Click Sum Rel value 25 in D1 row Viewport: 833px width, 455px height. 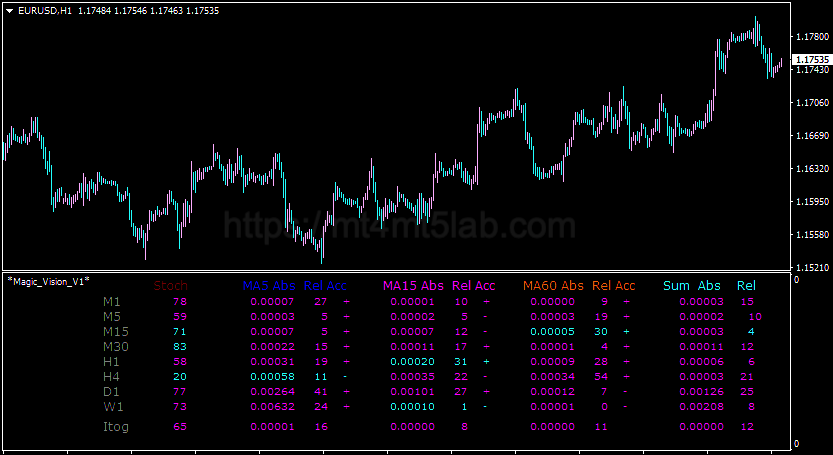point(747,392)
